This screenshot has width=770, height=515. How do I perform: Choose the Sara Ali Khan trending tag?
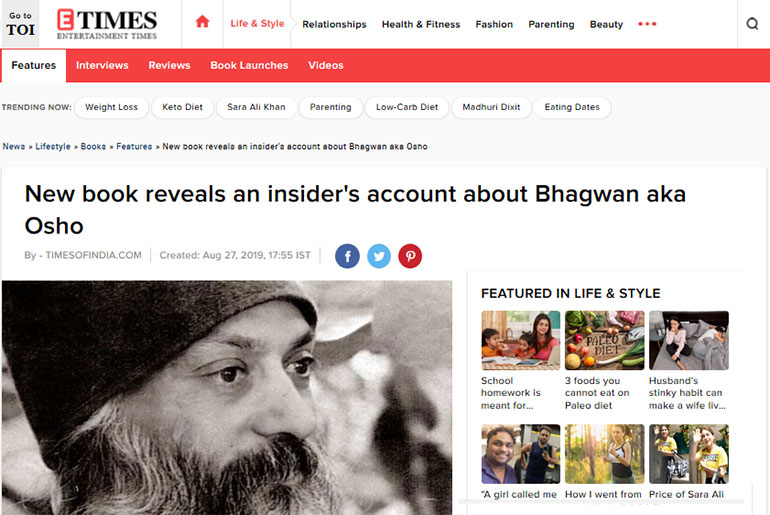coord(256,107)
